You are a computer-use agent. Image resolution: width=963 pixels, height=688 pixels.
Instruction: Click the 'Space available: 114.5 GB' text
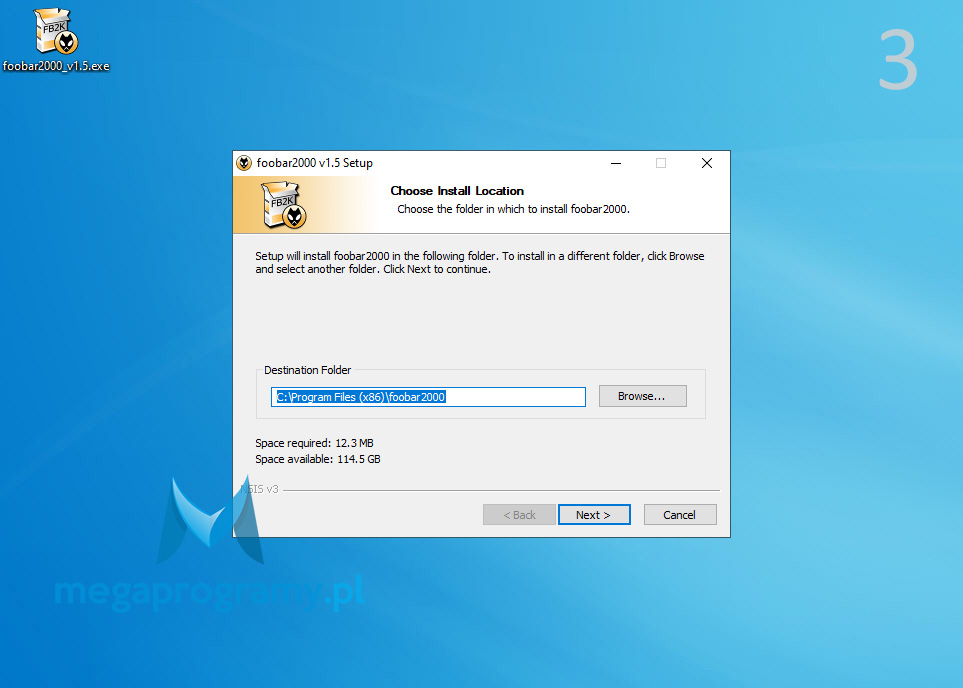tap(318, 459)
